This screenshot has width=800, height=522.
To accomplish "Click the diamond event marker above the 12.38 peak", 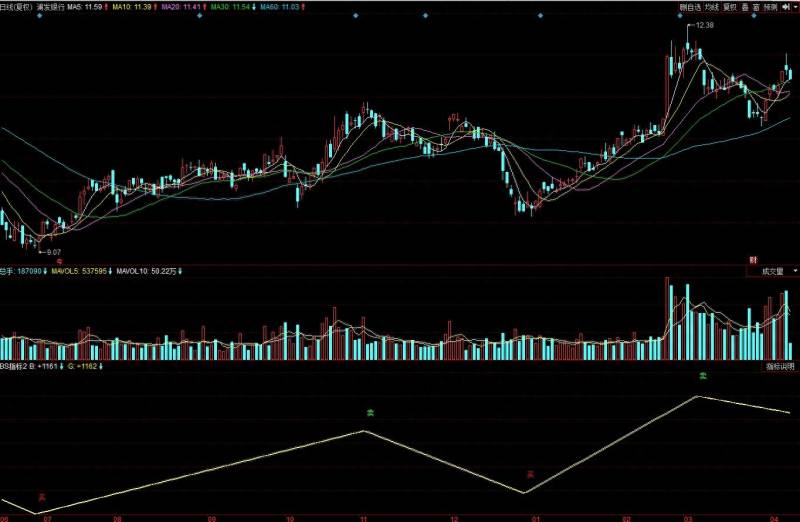I will (x=680, y=16).
